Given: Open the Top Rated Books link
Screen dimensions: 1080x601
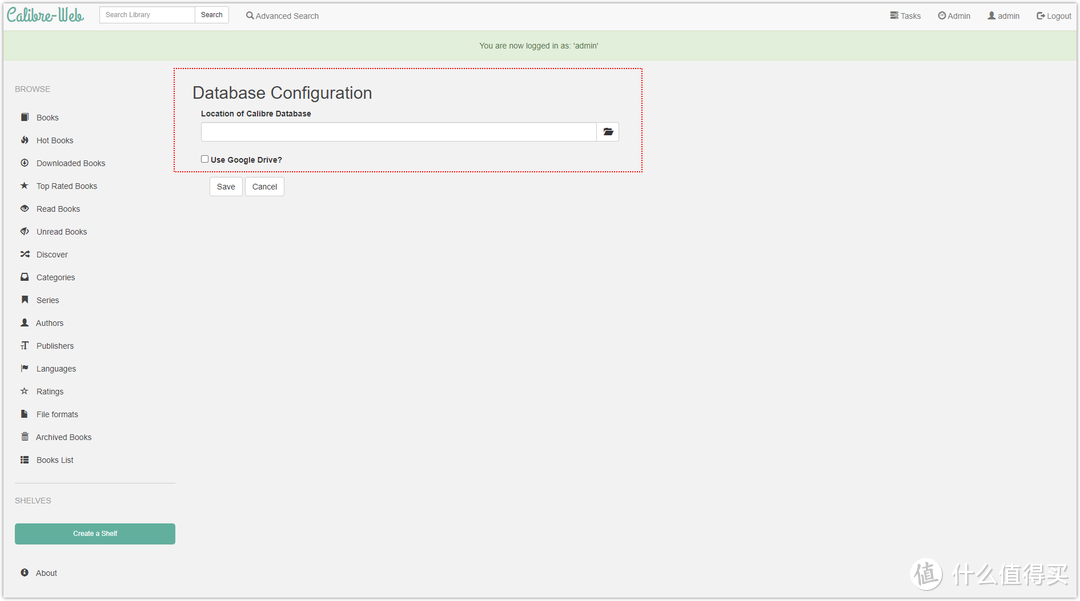Looking at the screenshot, I should [x=67, y=186].
